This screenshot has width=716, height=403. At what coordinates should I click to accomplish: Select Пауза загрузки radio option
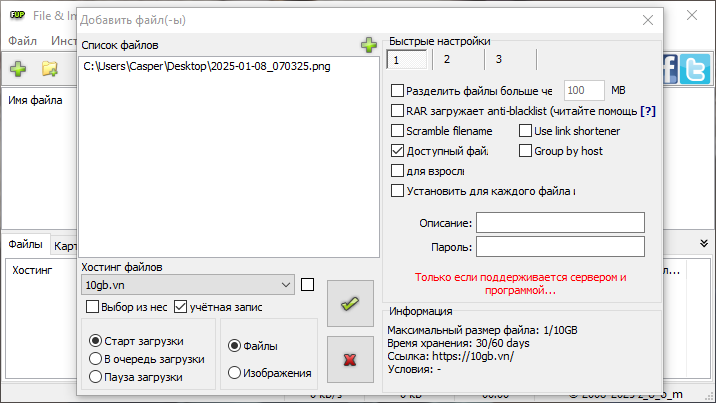(x=95, y=377)
